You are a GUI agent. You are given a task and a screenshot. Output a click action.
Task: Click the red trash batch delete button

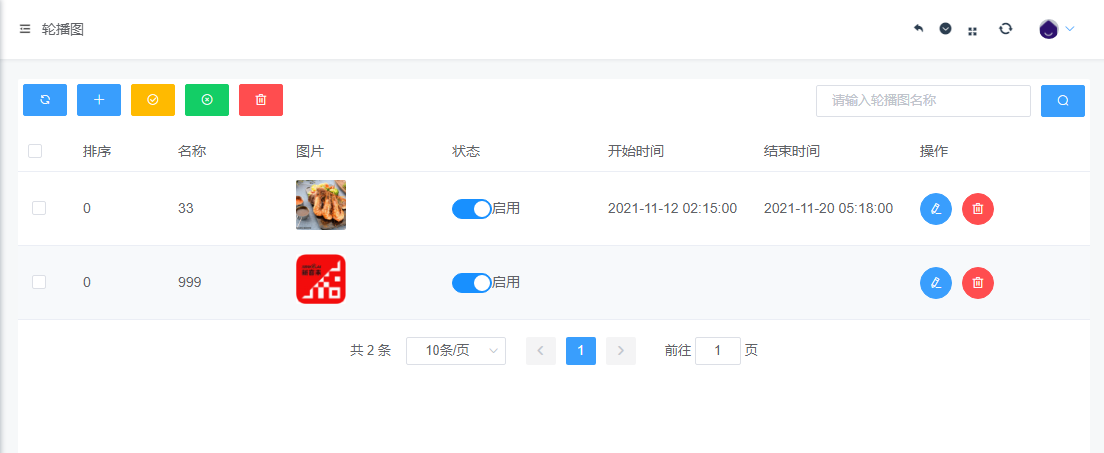(x=261, y=100)
